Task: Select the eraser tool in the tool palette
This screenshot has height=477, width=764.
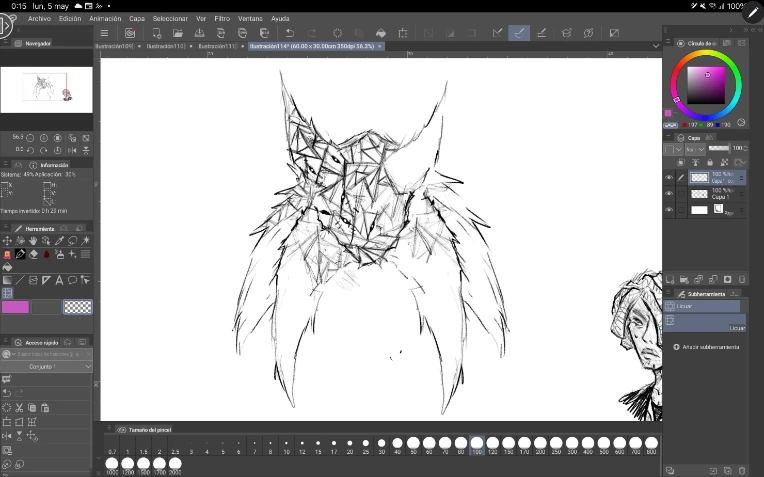Action: tap(33, 254)
